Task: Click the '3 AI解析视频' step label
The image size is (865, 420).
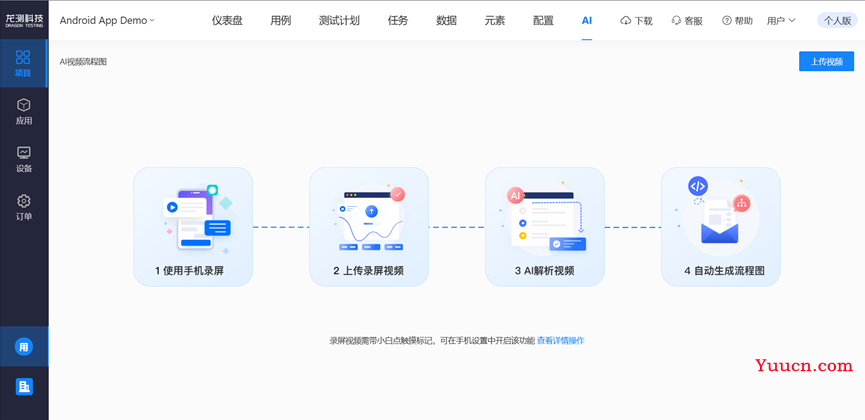Action: (544, 271)
